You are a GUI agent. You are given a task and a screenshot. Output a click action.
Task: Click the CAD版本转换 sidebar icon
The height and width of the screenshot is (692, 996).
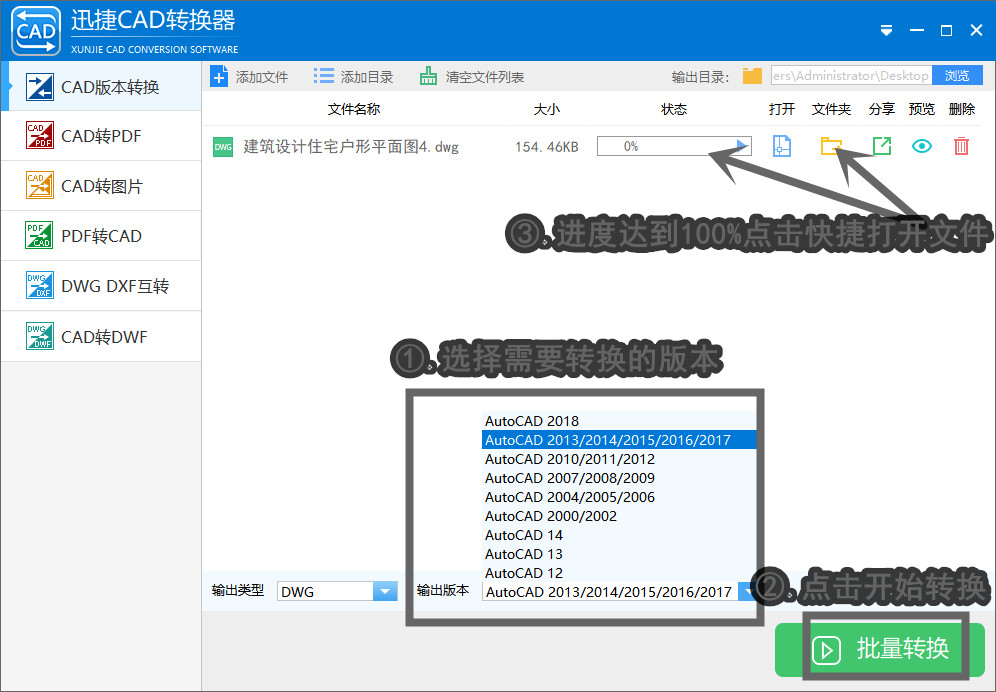pos(39,87)
